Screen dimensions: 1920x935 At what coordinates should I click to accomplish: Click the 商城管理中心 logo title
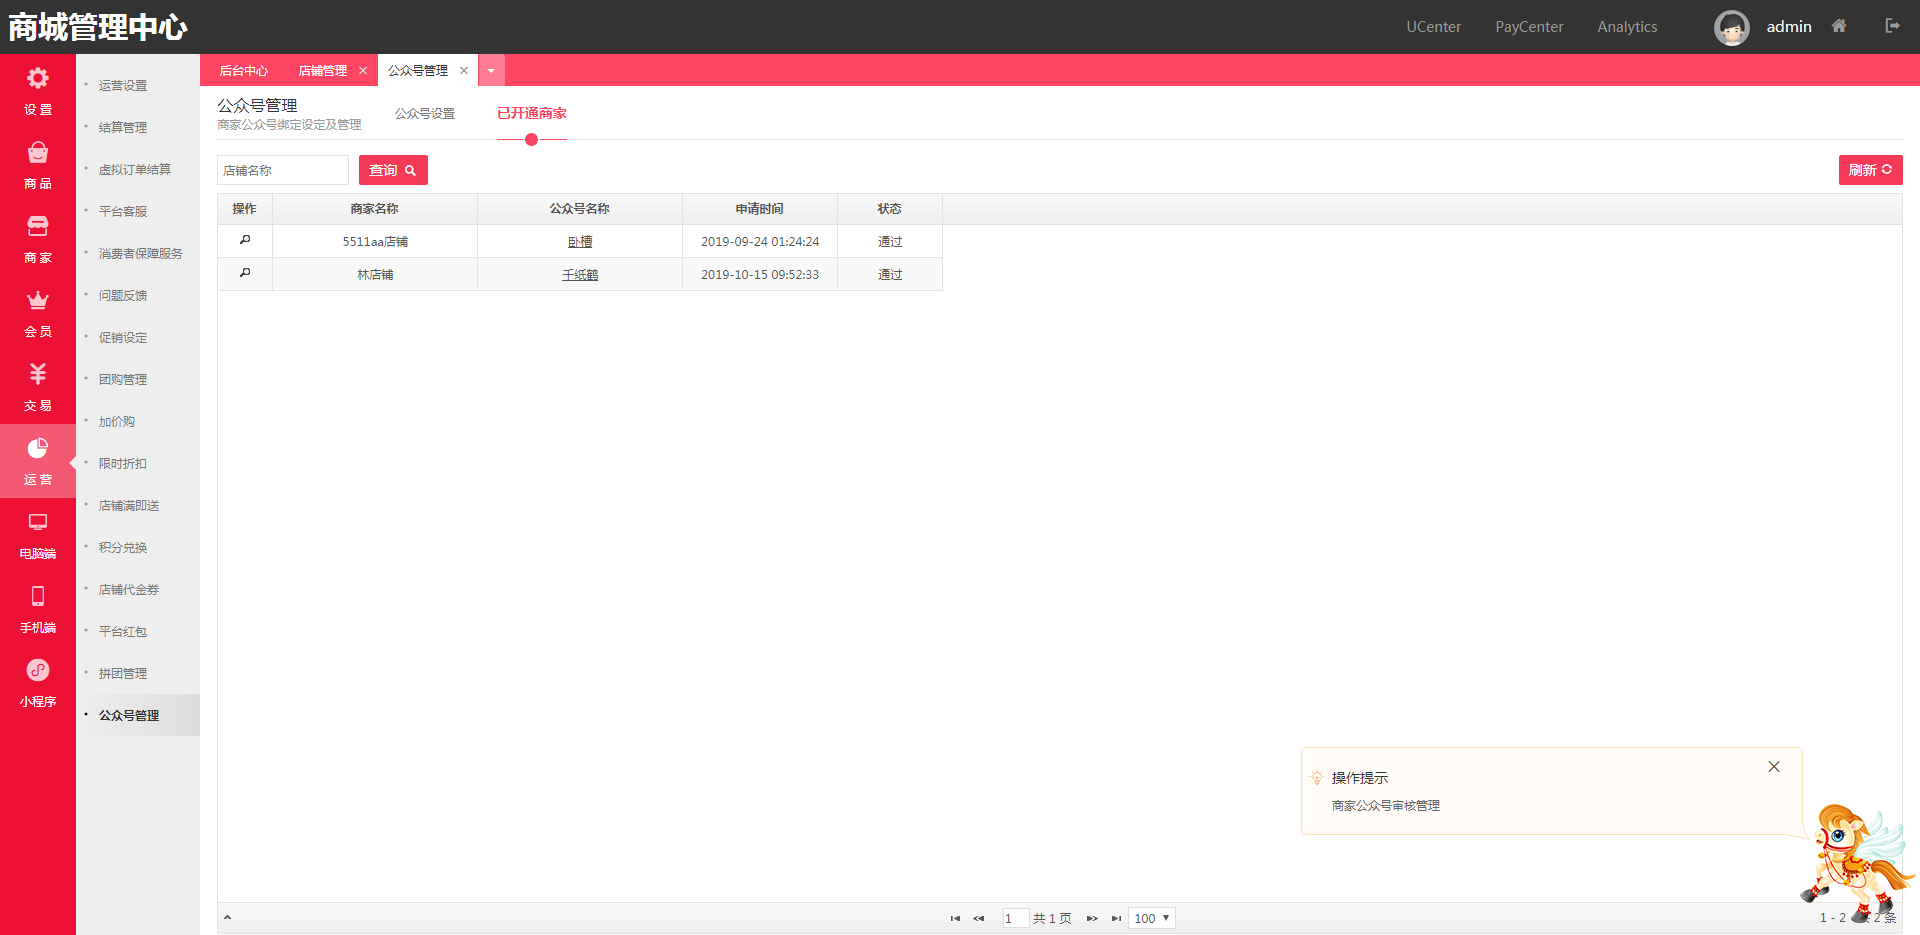pyautogui.click(x=98, y=27)
